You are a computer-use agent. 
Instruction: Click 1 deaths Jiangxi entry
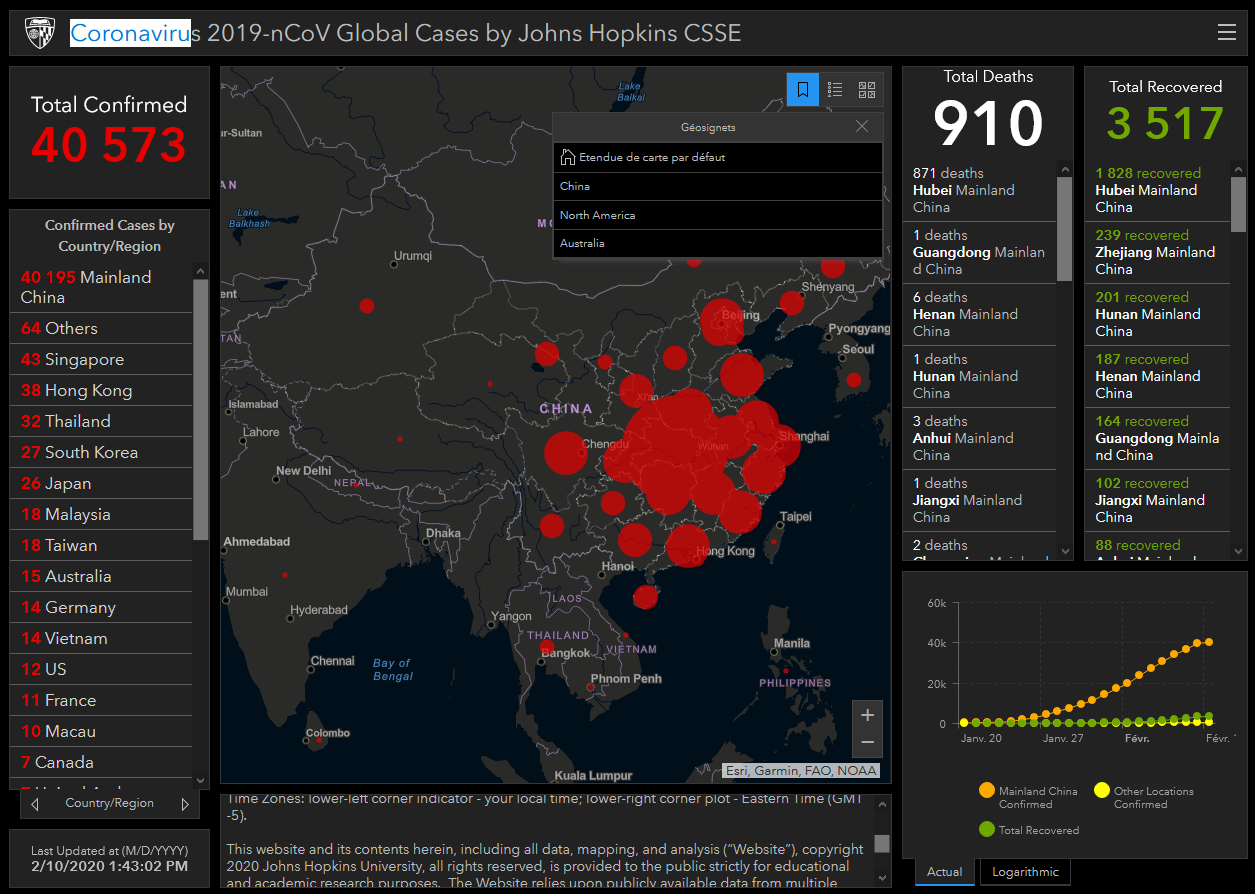(979, 500)
